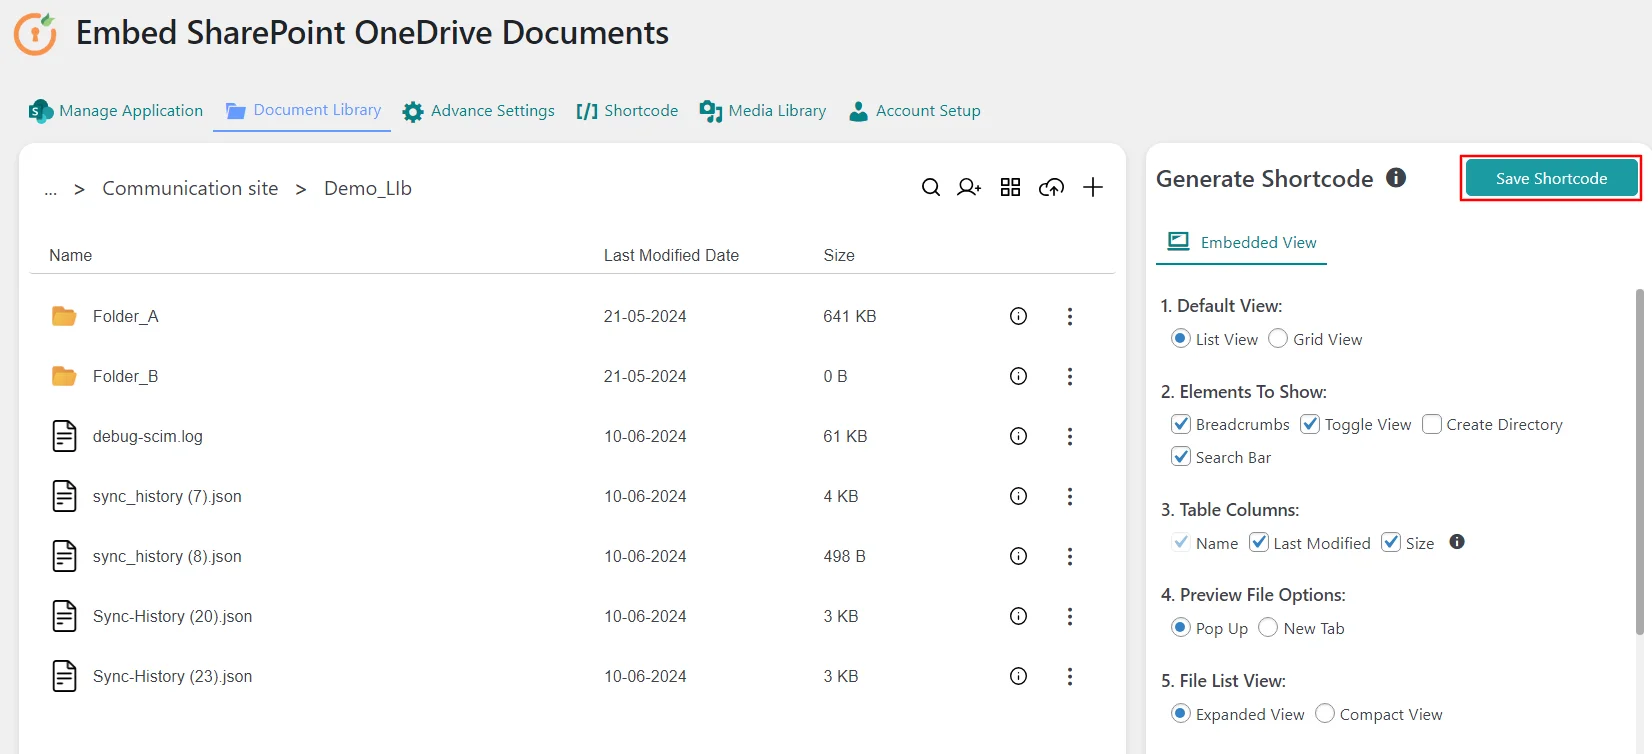Screen dimensions: 1652x754
Task: Enable the Create Directory checkbox
Action: 1432,424
